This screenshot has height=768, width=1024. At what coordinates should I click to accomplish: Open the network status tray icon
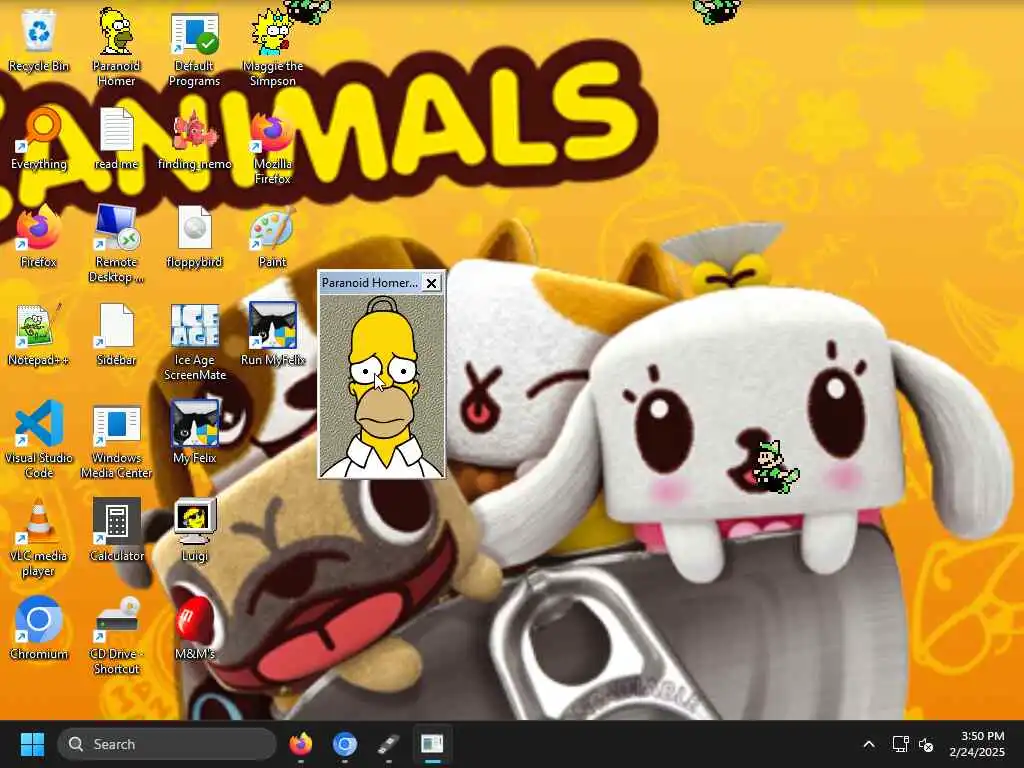click(901, 744)
